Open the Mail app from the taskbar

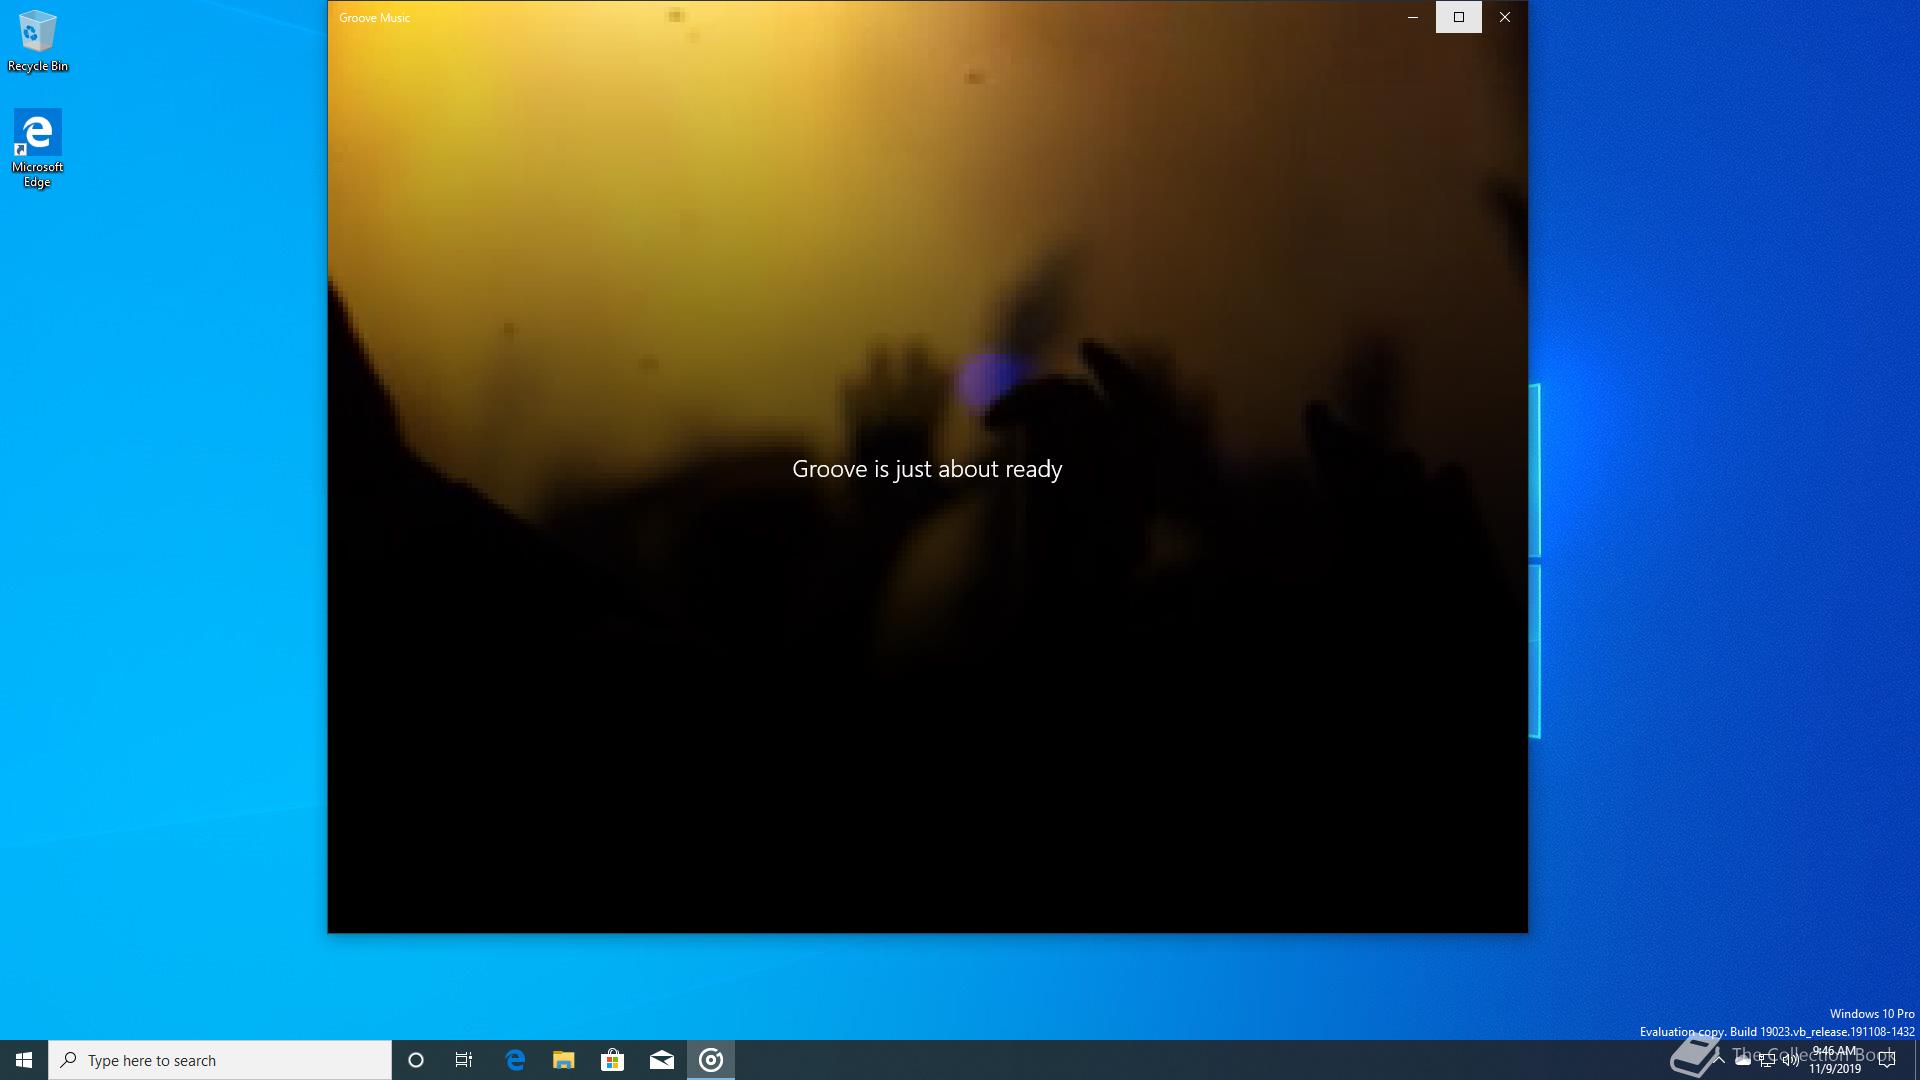[662, 1060]
